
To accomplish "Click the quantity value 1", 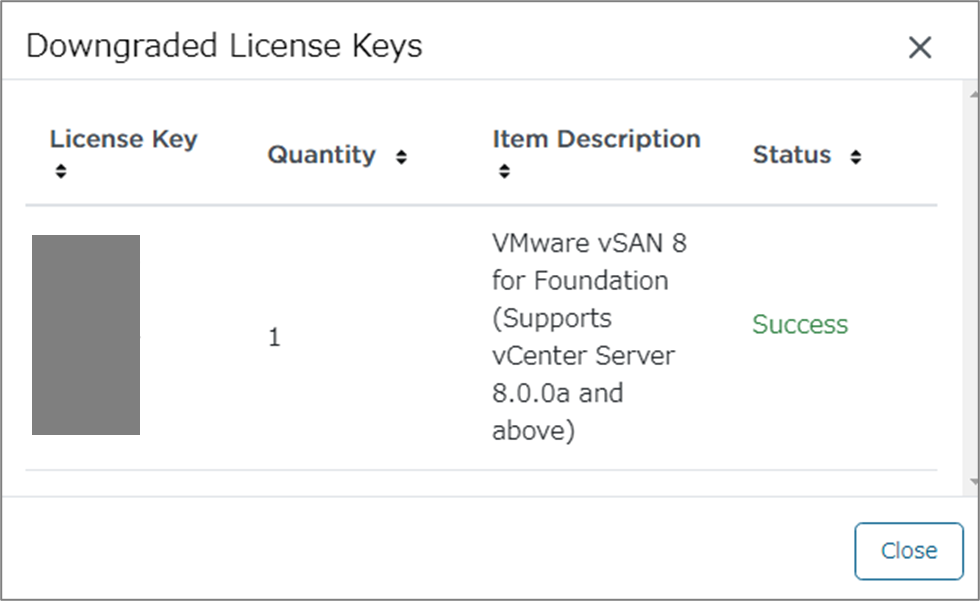I will (x=274, y=338).
